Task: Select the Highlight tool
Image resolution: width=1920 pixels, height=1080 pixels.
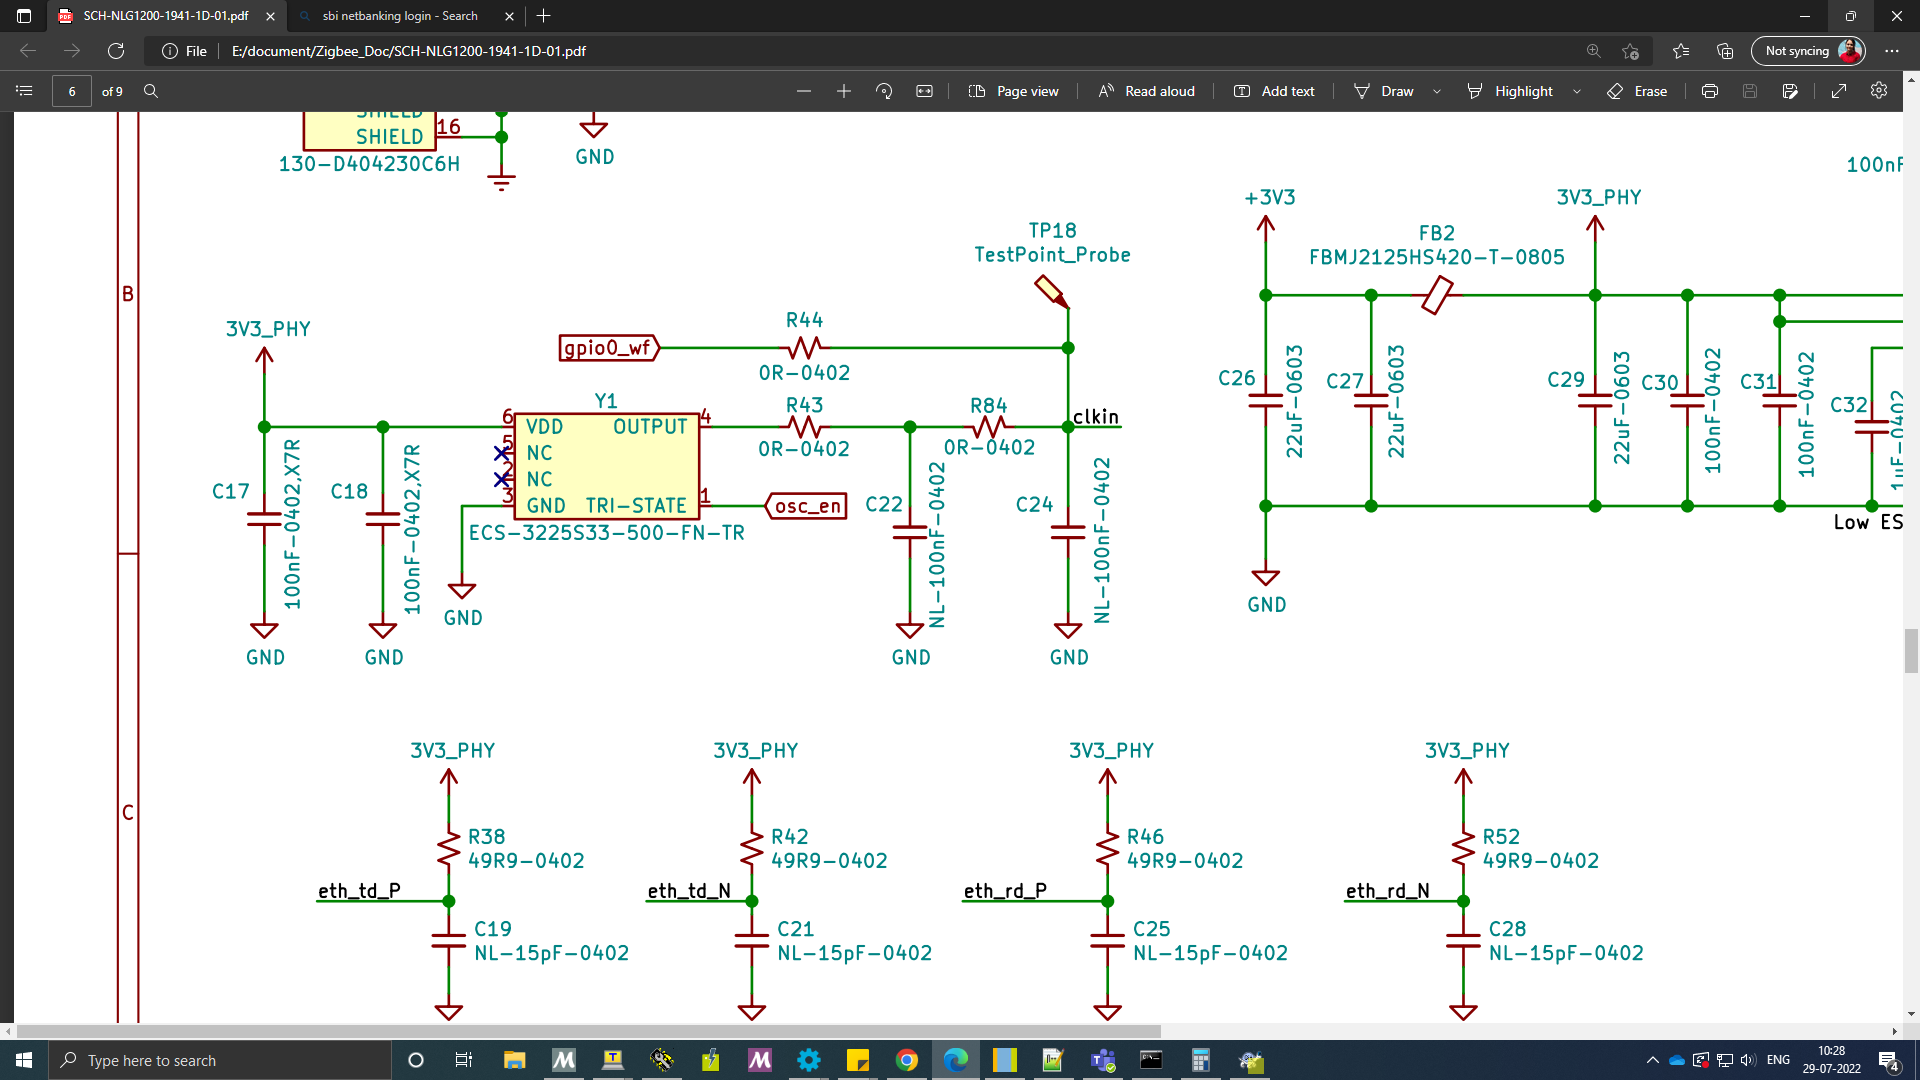Action: (1510, 91)
